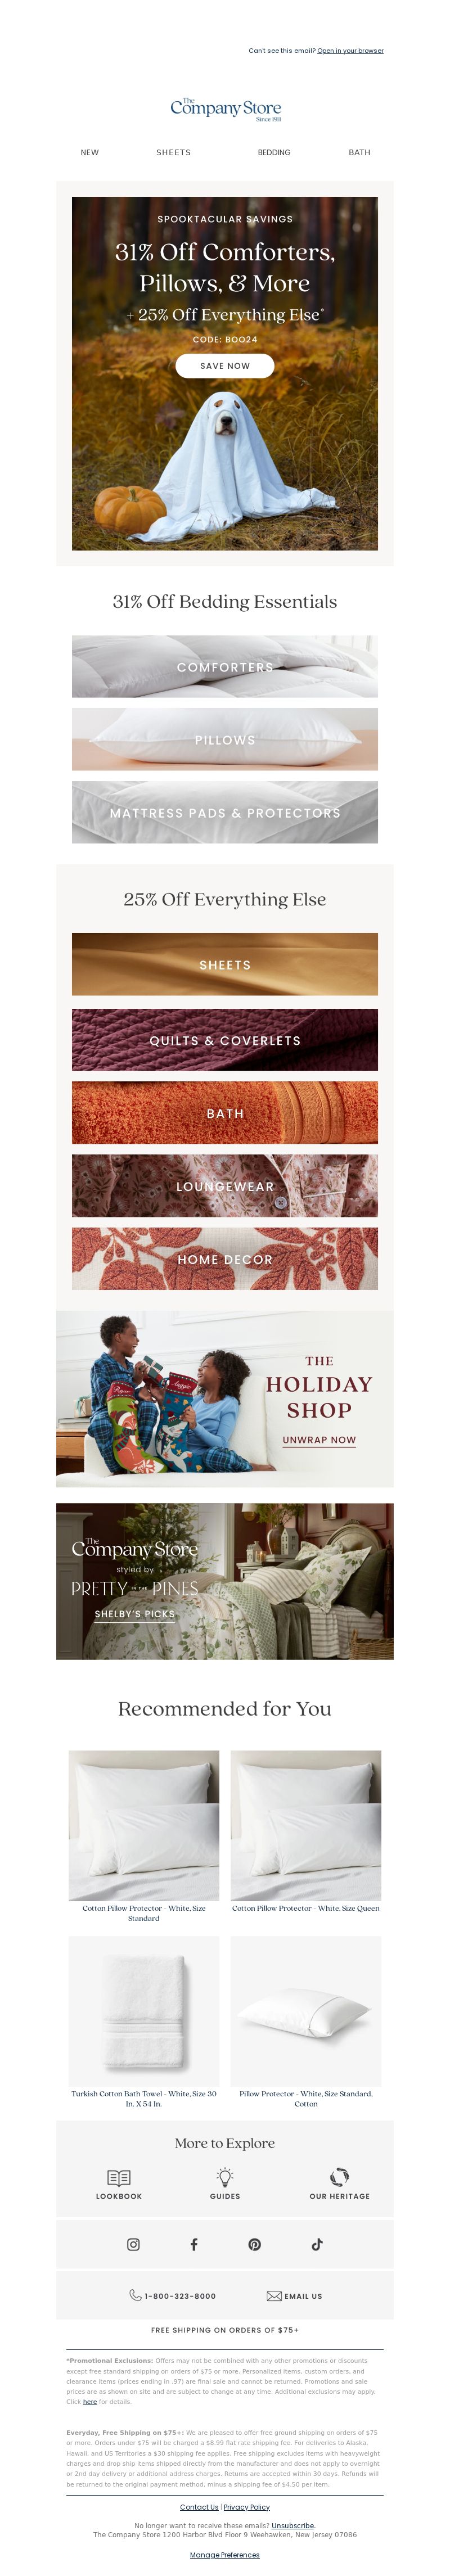
Task: Open the Lookbook book icon
Action: coord(119,2177)
